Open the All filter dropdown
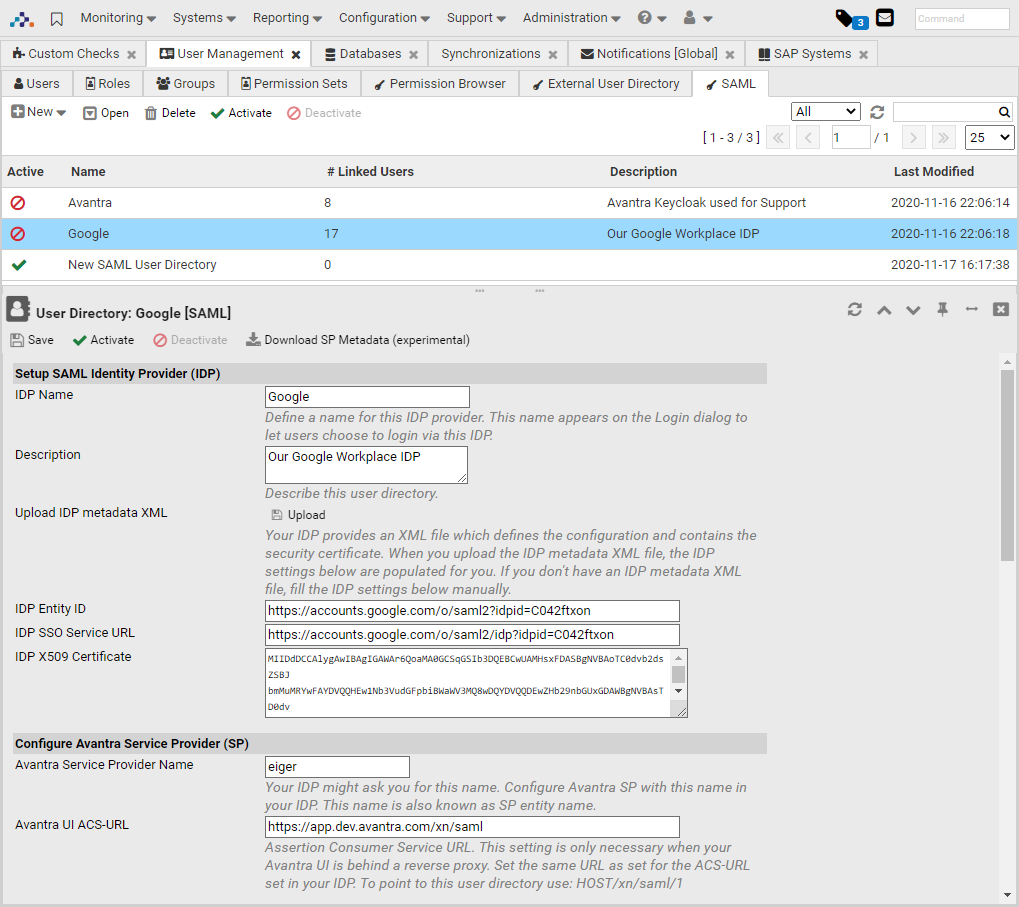Viewport: 1019px width, 907px height. tap(825, 112)
